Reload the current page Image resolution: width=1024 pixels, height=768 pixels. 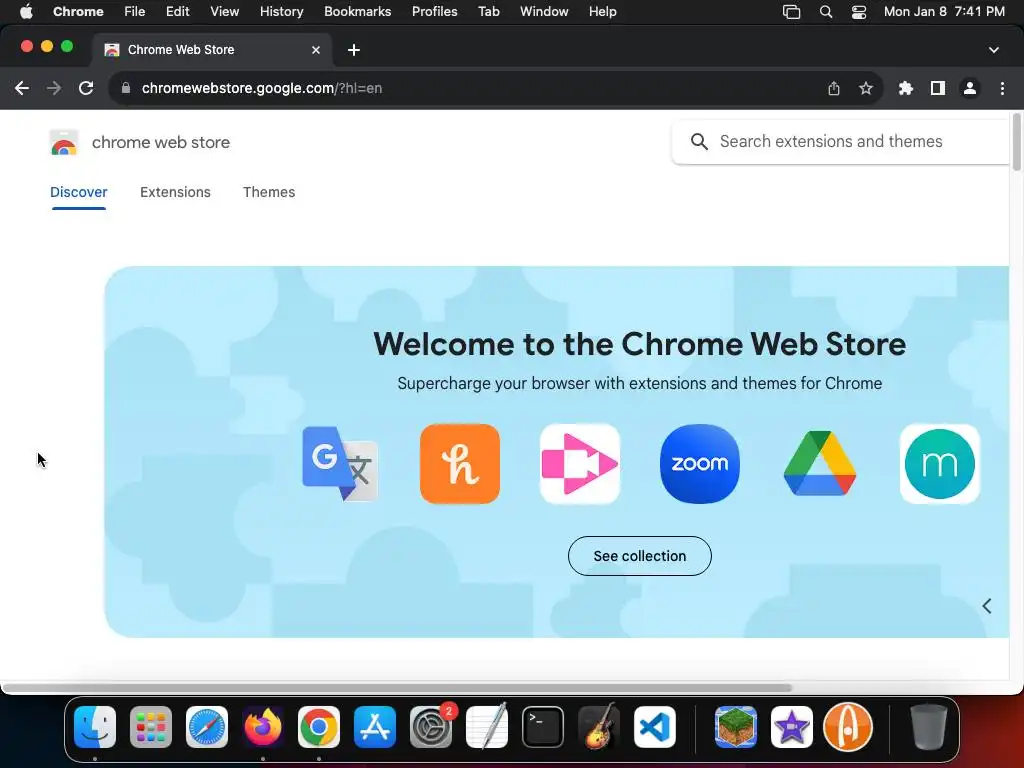pos(86,88)
